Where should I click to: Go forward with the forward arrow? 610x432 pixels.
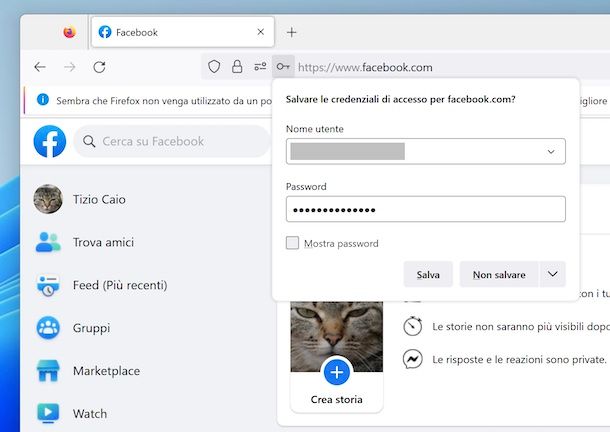coord(70,67)
